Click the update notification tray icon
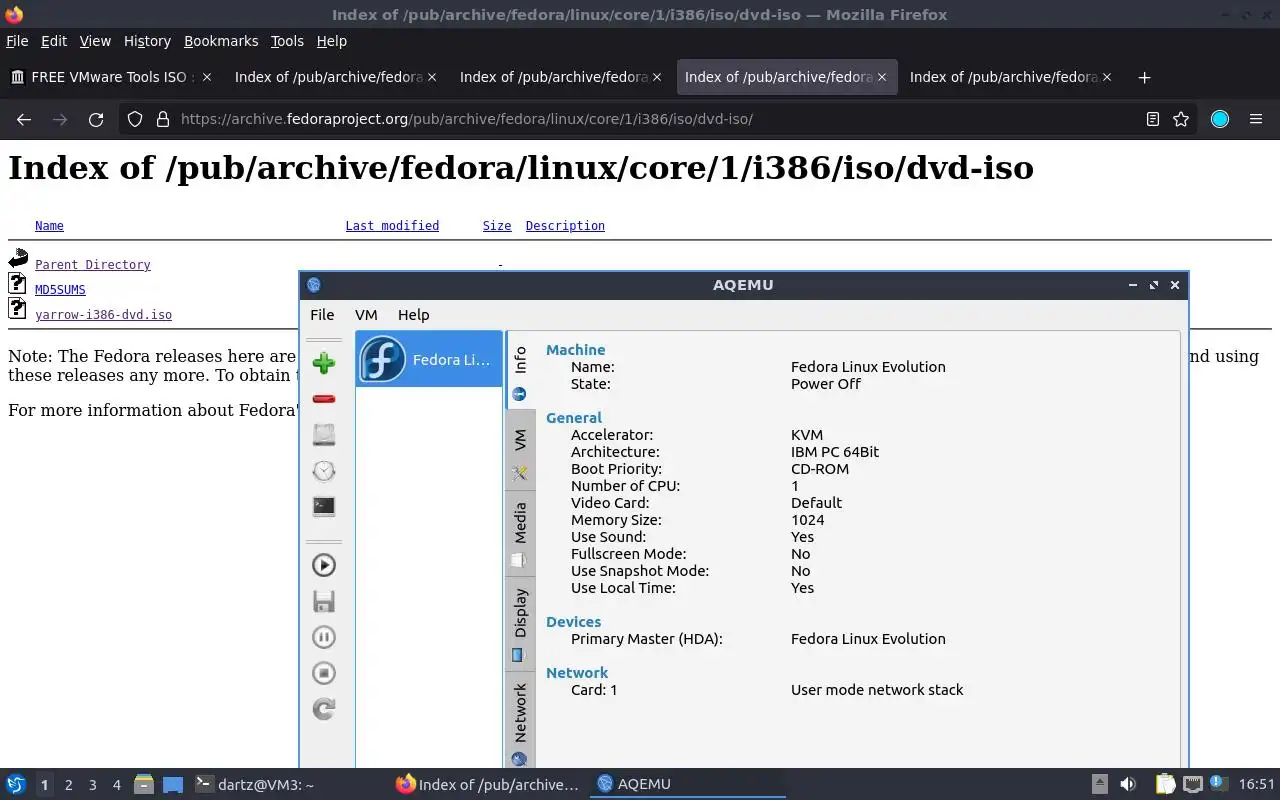 pos(1218,783)
